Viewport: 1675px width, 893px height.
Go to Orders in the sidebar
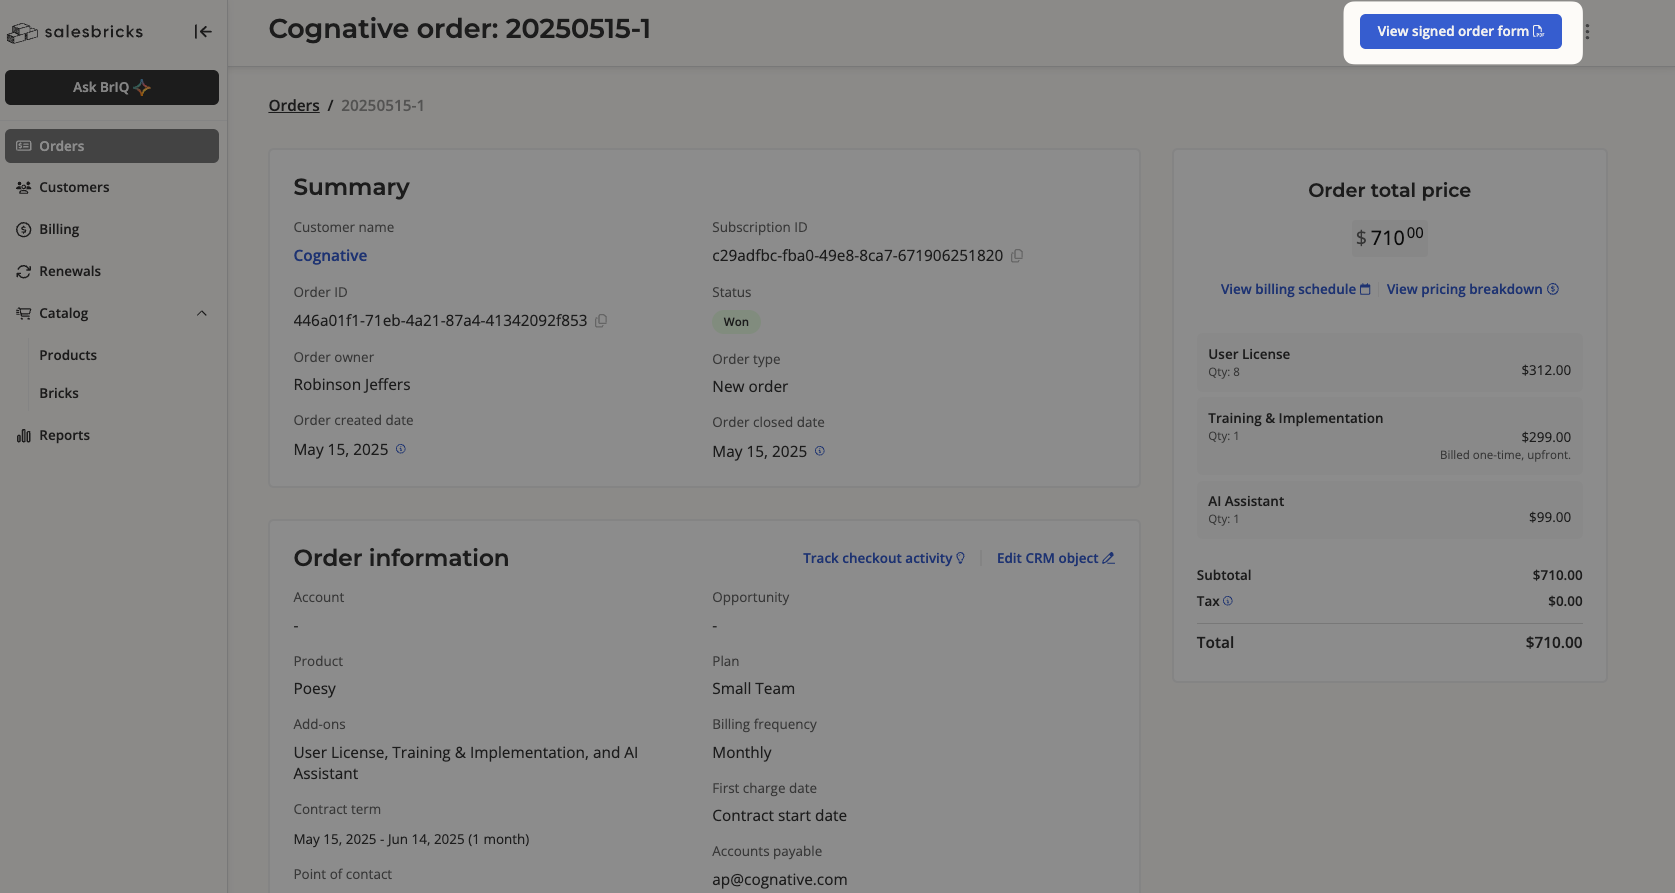[112, 146]
